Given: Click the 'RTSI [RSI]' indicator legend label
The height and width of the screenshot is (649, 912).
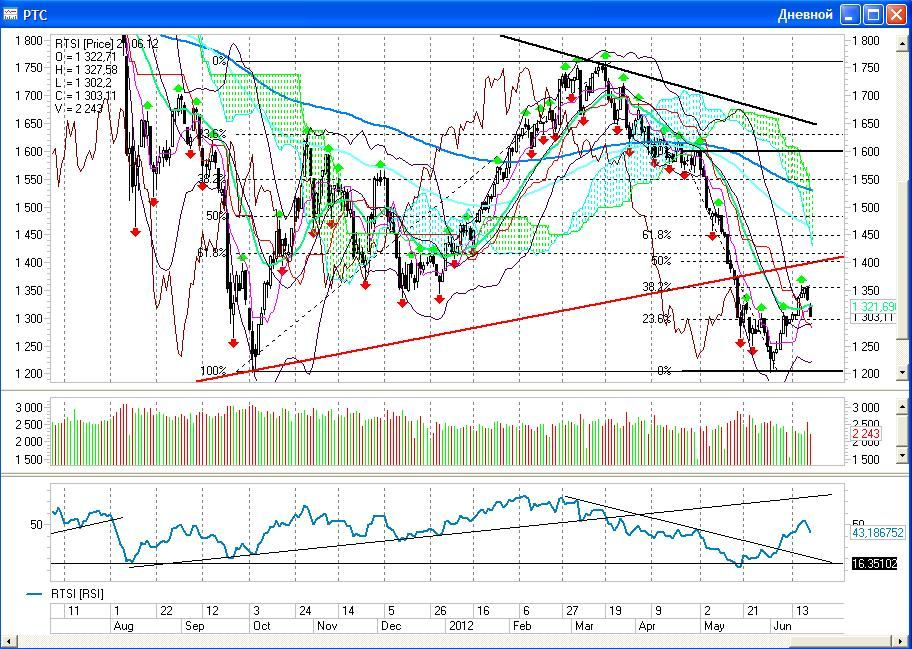Looking at the screenshot, I should click(x=76, y=594).
